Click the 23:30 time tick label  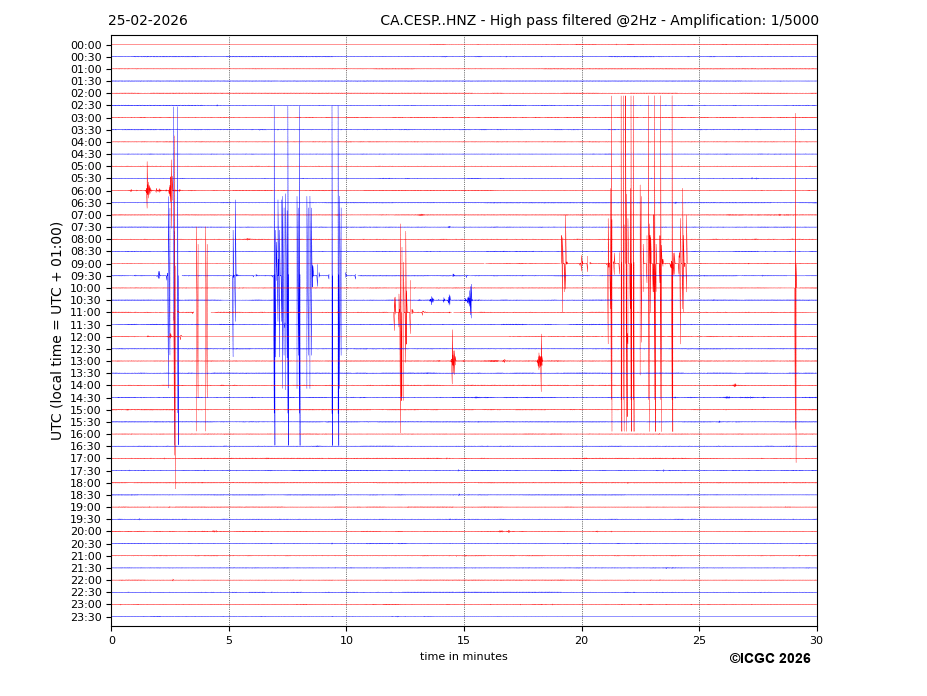click(86, 617)
